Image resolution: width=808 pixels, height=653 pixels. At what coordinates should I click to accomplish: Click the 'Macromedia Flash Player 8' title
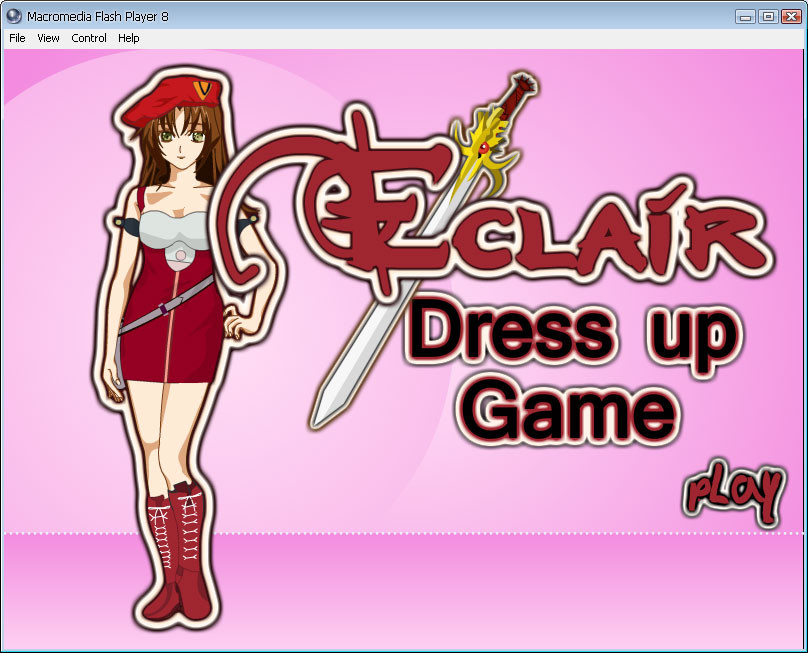point(98,16)
